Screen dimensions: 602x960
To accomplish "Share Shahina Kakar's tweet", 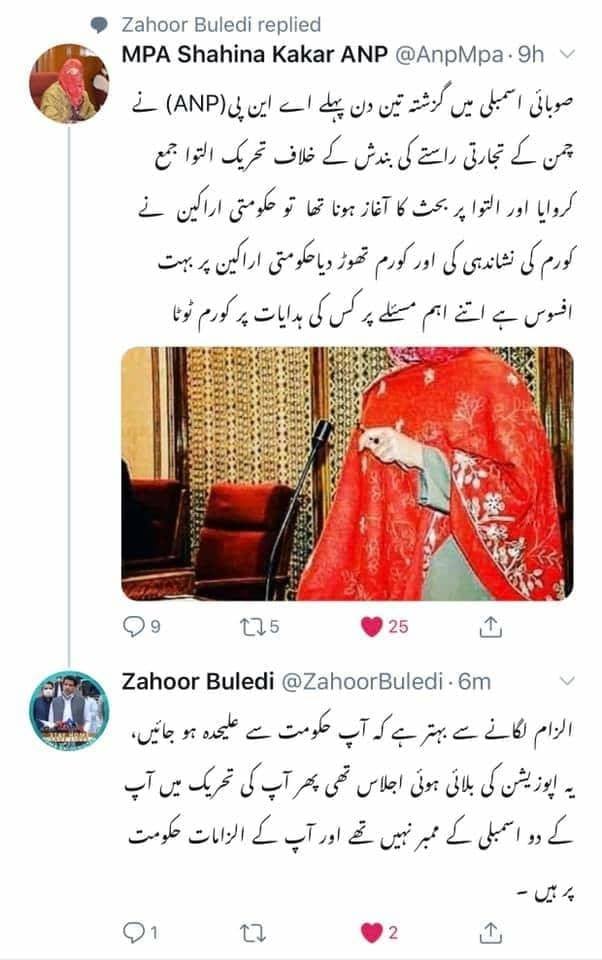I will (491, 626).
